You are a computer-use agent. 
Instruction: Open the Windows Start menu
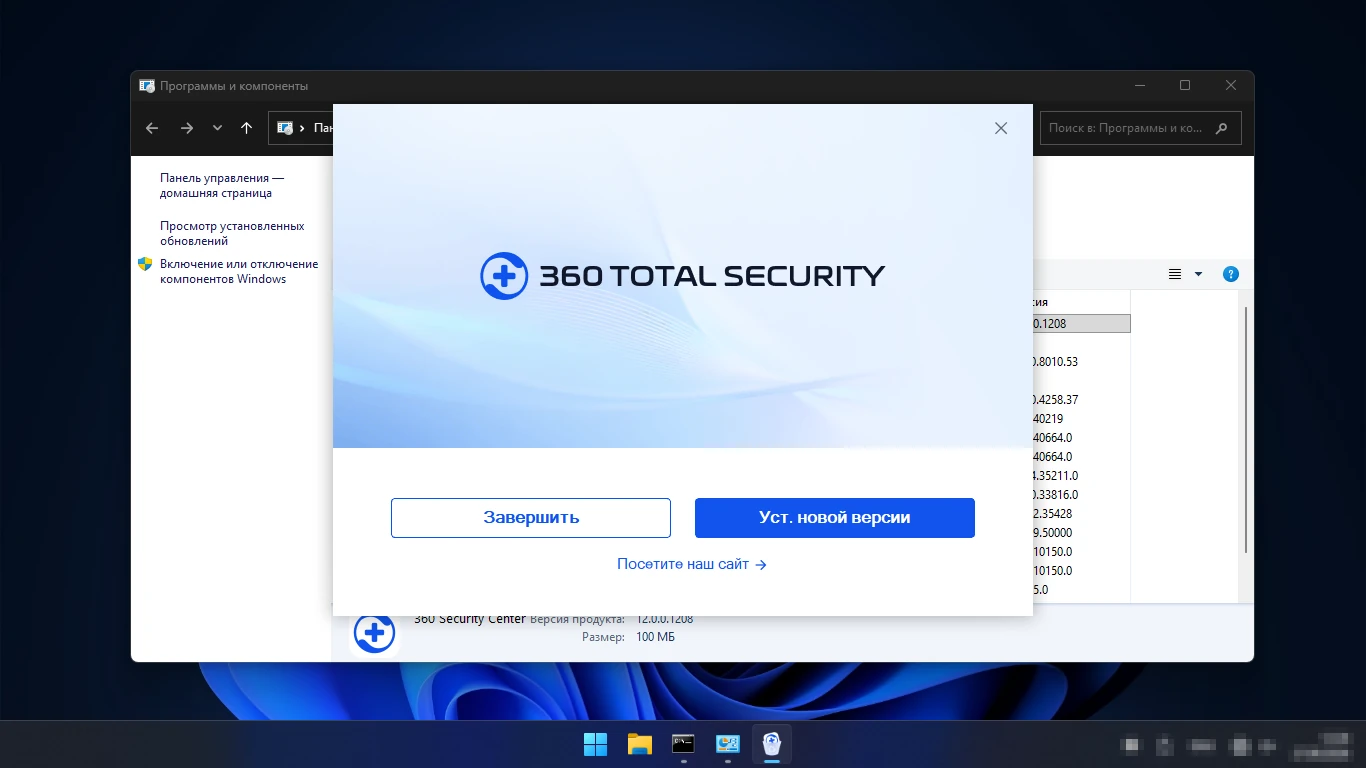[x=595, y=744]
